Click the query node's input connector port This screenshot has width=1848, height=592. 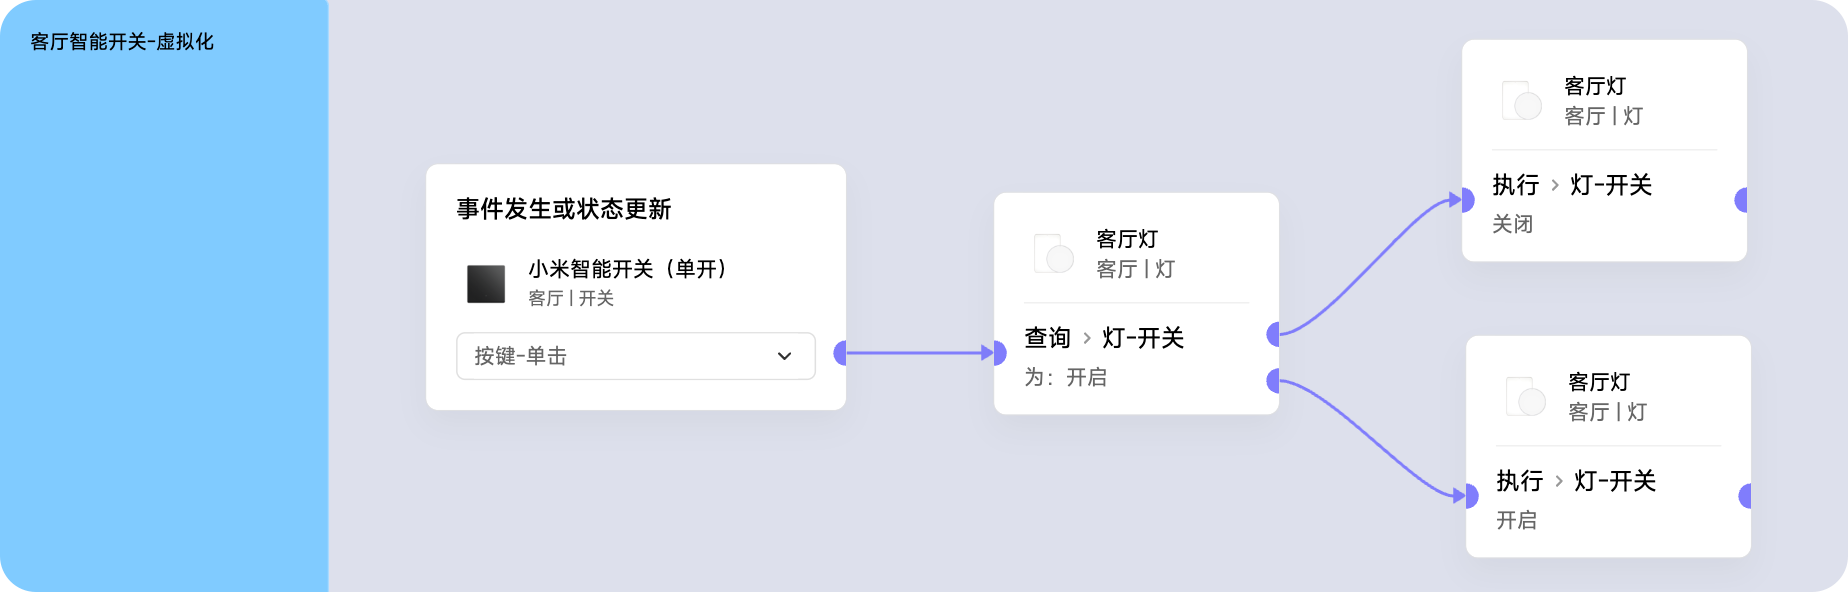[x=998, y=353]
